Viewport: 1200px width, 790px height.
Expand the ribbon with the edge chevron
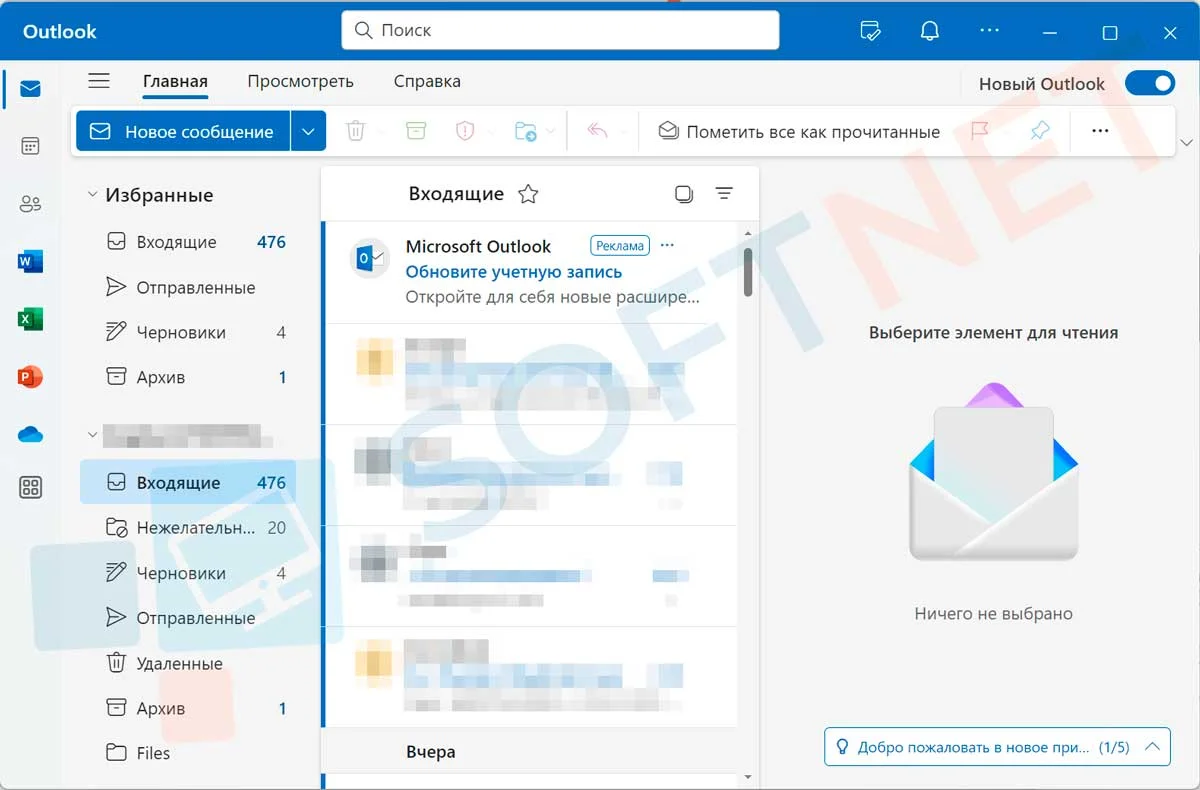coord(1186,143)
